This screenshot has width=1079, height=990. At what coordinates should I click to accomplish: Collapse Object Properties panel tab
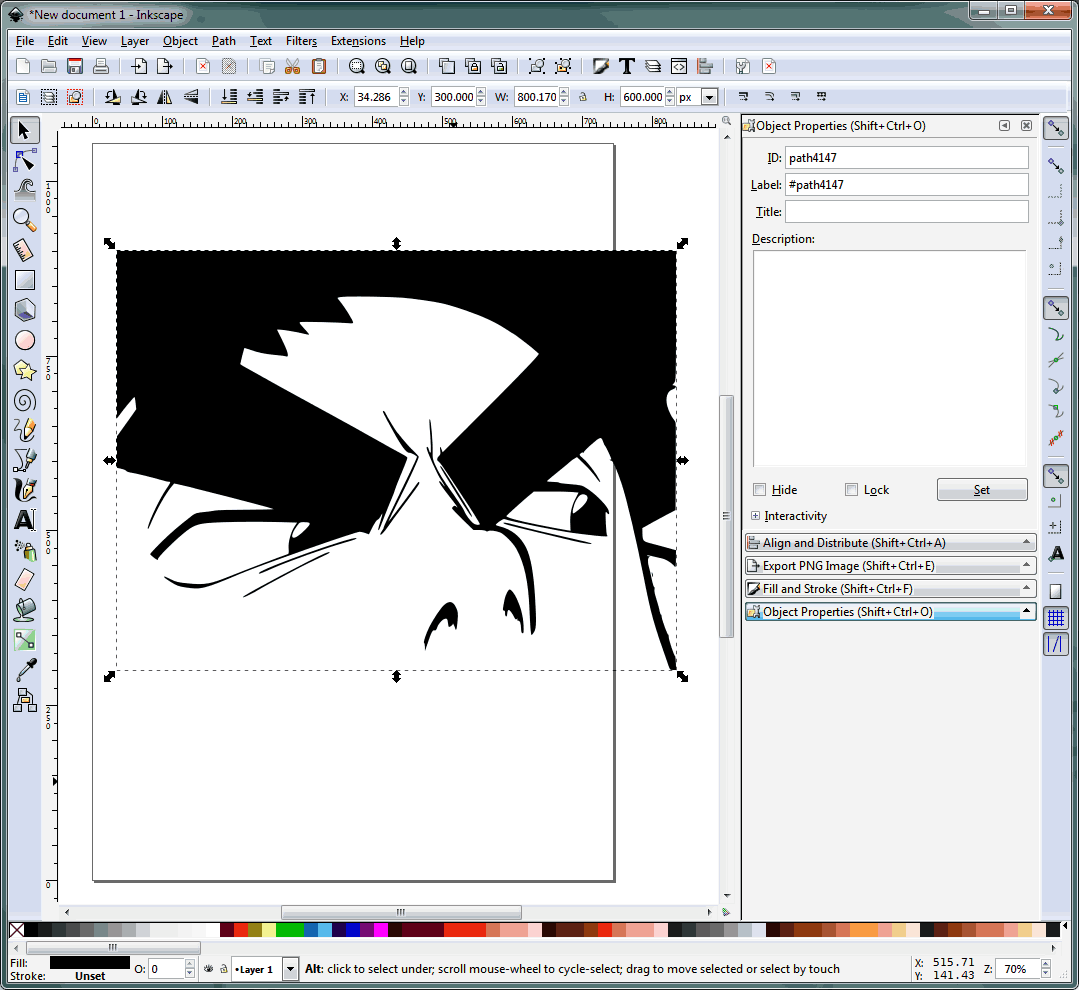click(x=890, y=612)
